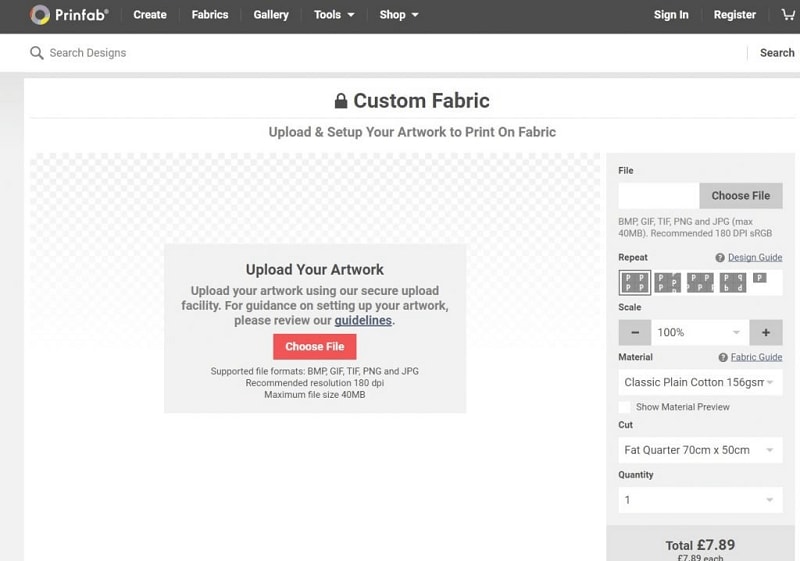This screenshot has width=800, height=561.
Task: Open the Gallery page
Action: [271, 15]
